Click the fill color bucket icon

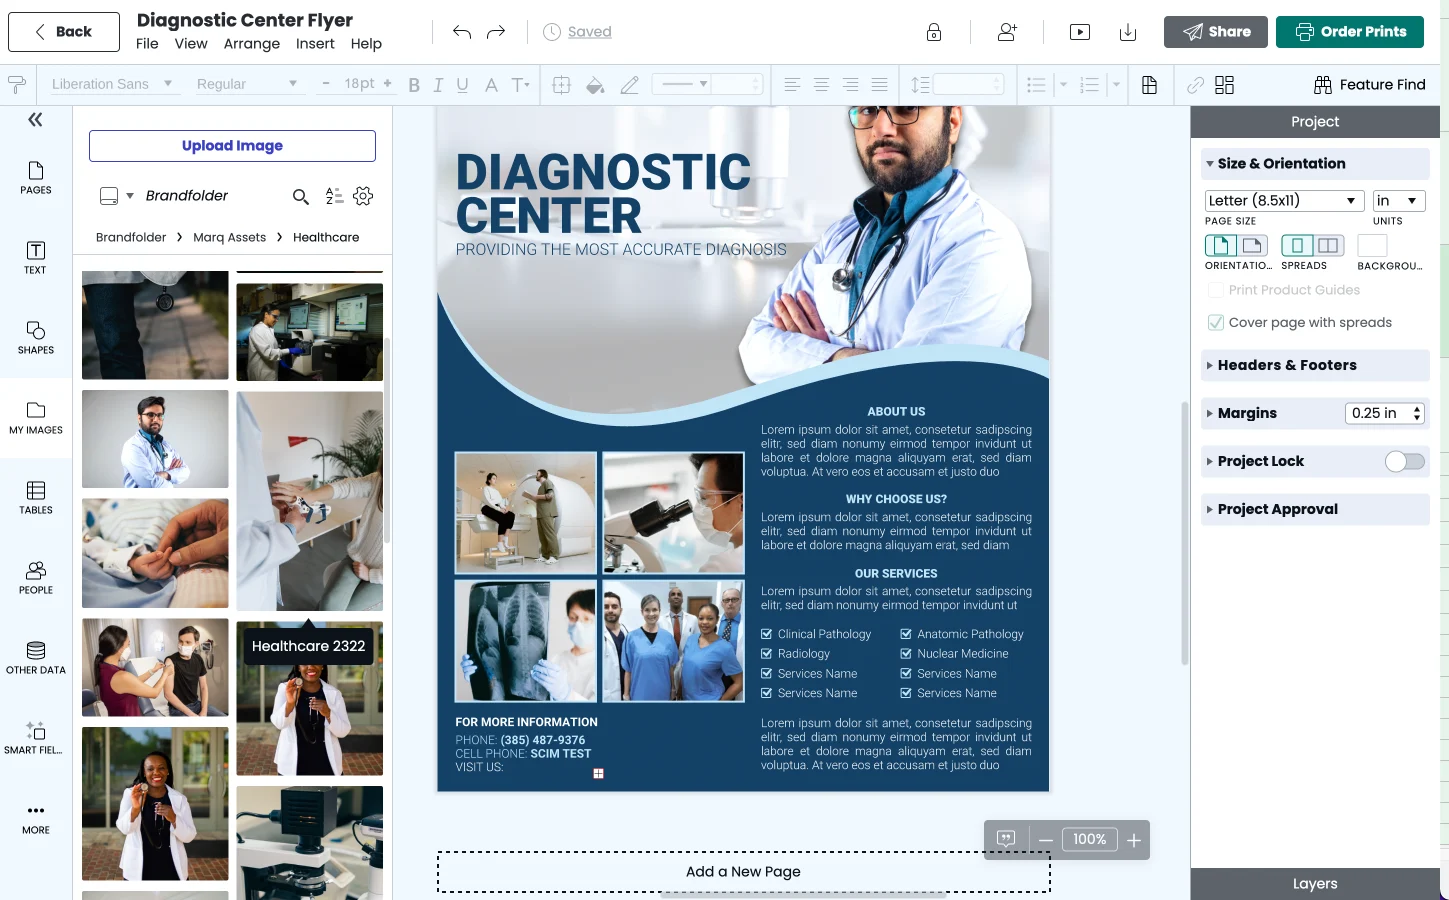(595, 85)
